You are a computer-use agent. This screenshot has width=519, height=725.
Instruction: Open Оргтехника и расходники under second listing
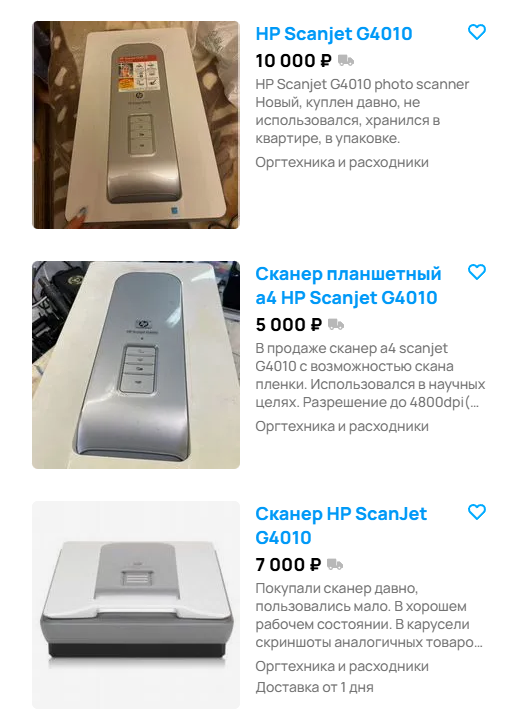tap(342, 426)
